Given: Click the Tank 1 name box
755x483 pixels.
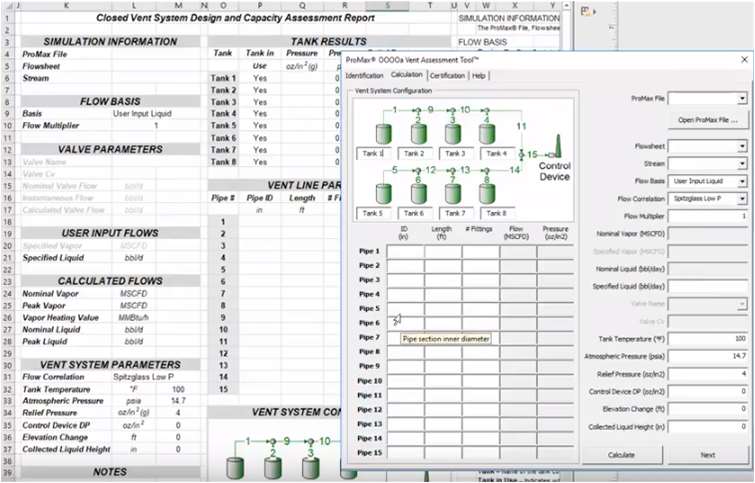Looking at the screenshot, I should pyautogui.click(x=373, y=154).
